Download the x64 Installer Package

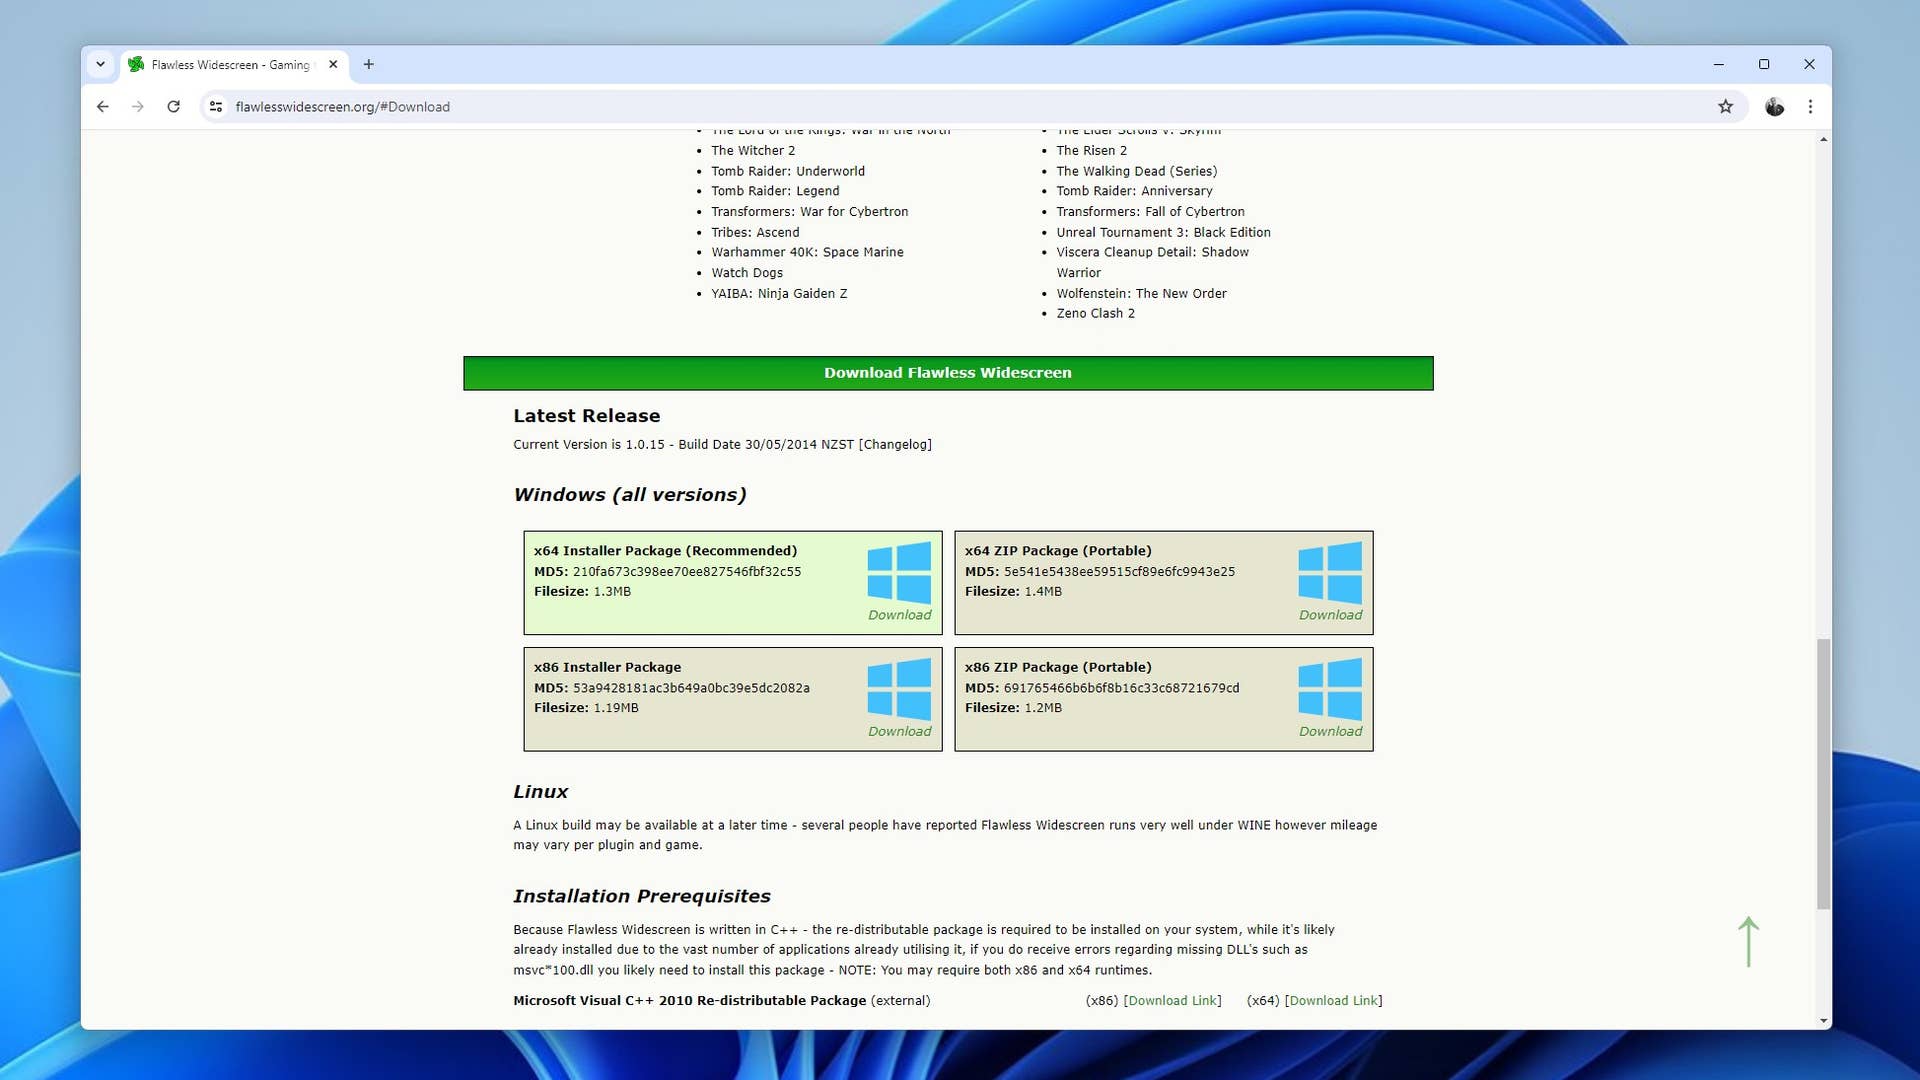[x=899, y=615]
